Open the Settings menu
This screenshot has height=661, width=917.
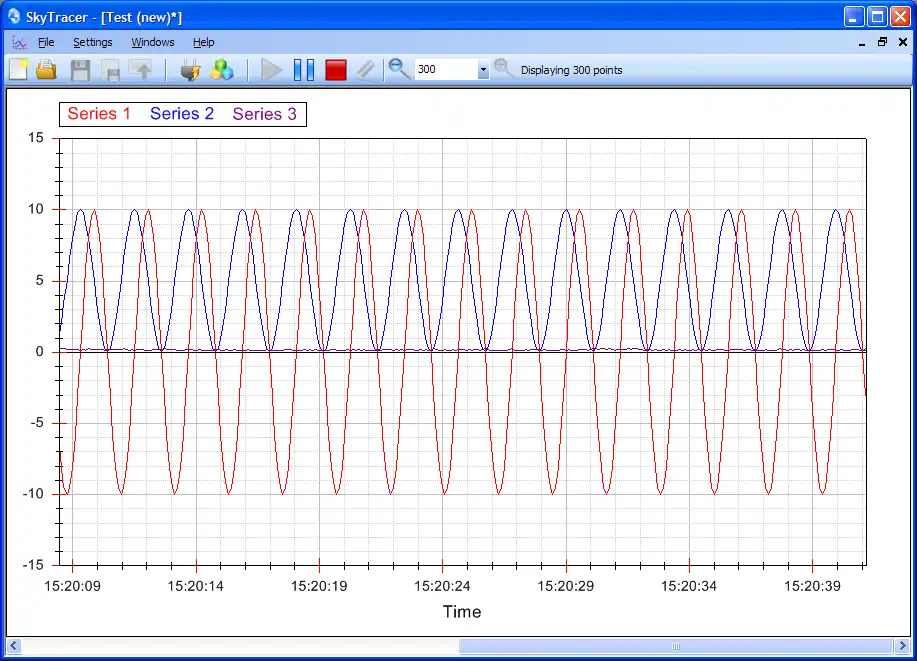point(93,42)
